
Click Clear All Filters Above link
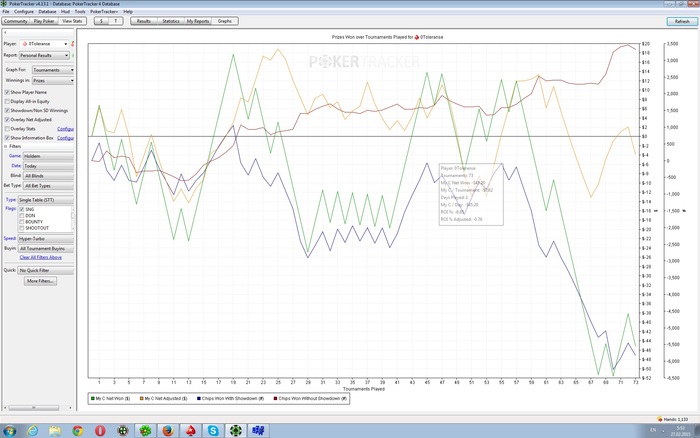point(41,257)
